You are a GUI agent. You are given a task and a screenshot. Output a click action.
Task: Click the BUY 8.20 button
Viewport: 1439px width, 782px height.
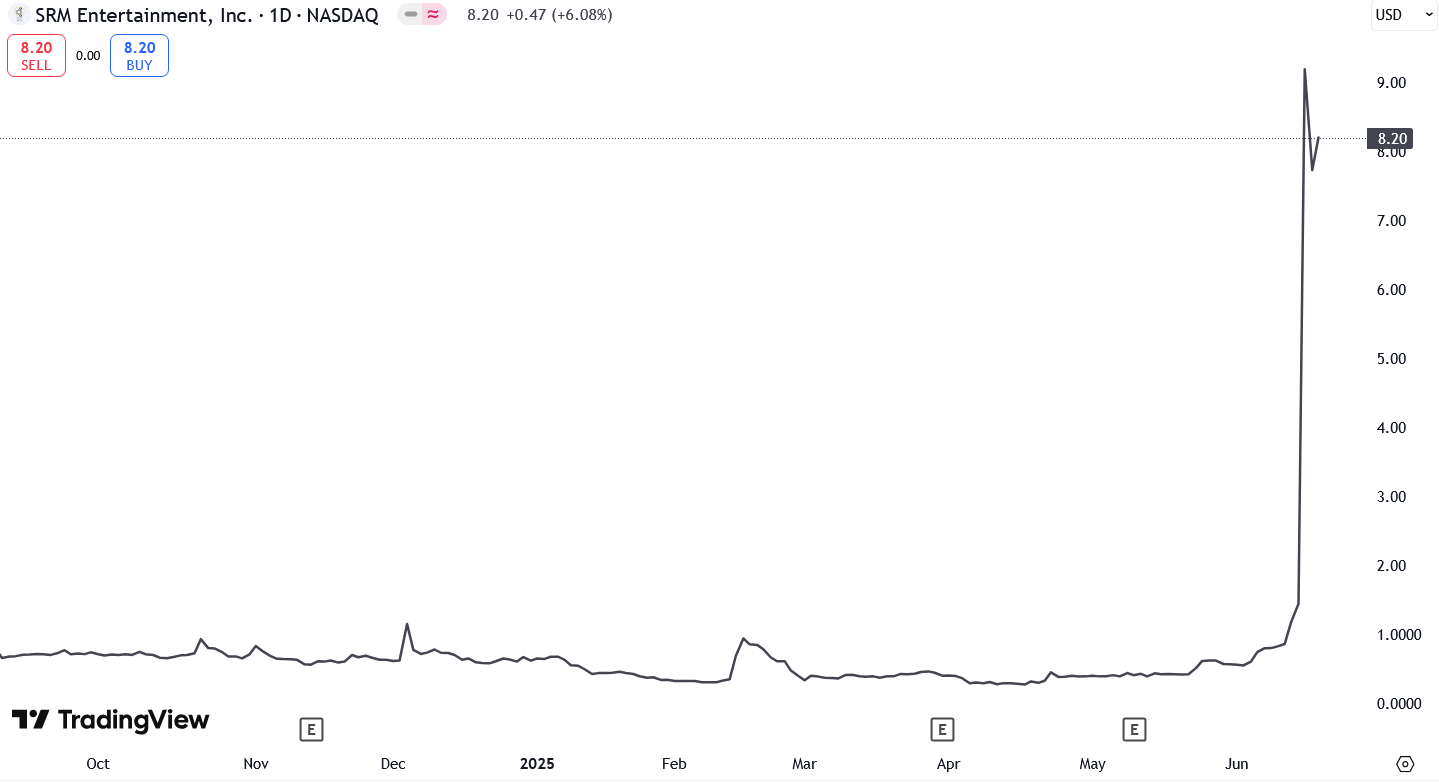[139, 55]
